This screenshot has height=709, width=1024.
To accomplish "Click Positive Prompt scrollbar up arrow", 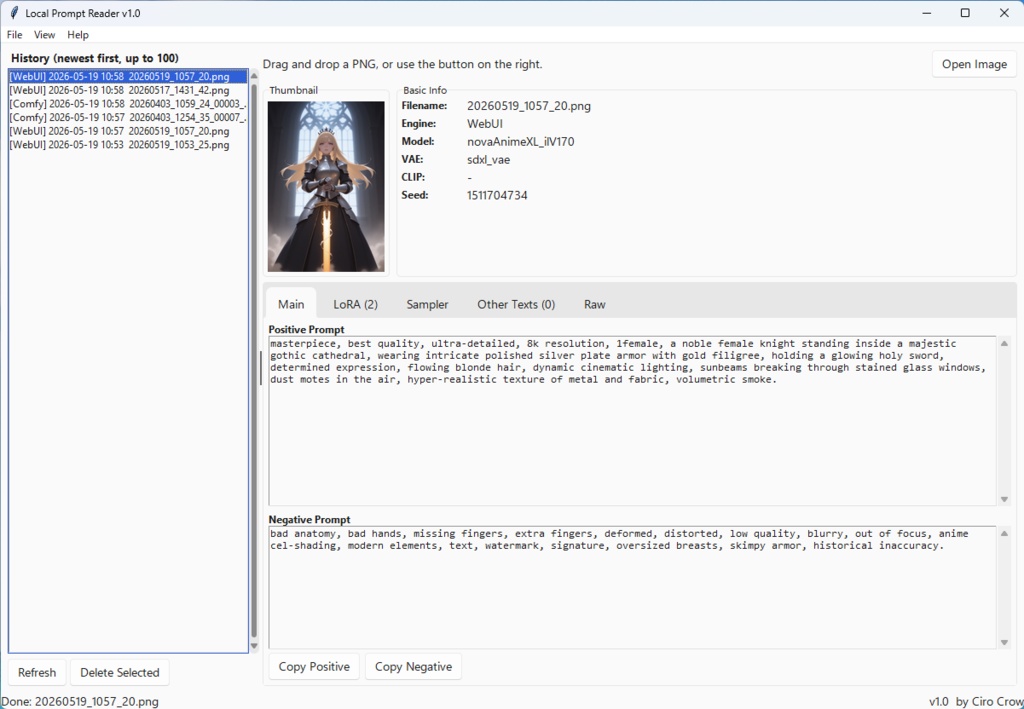I will 1004,343.
